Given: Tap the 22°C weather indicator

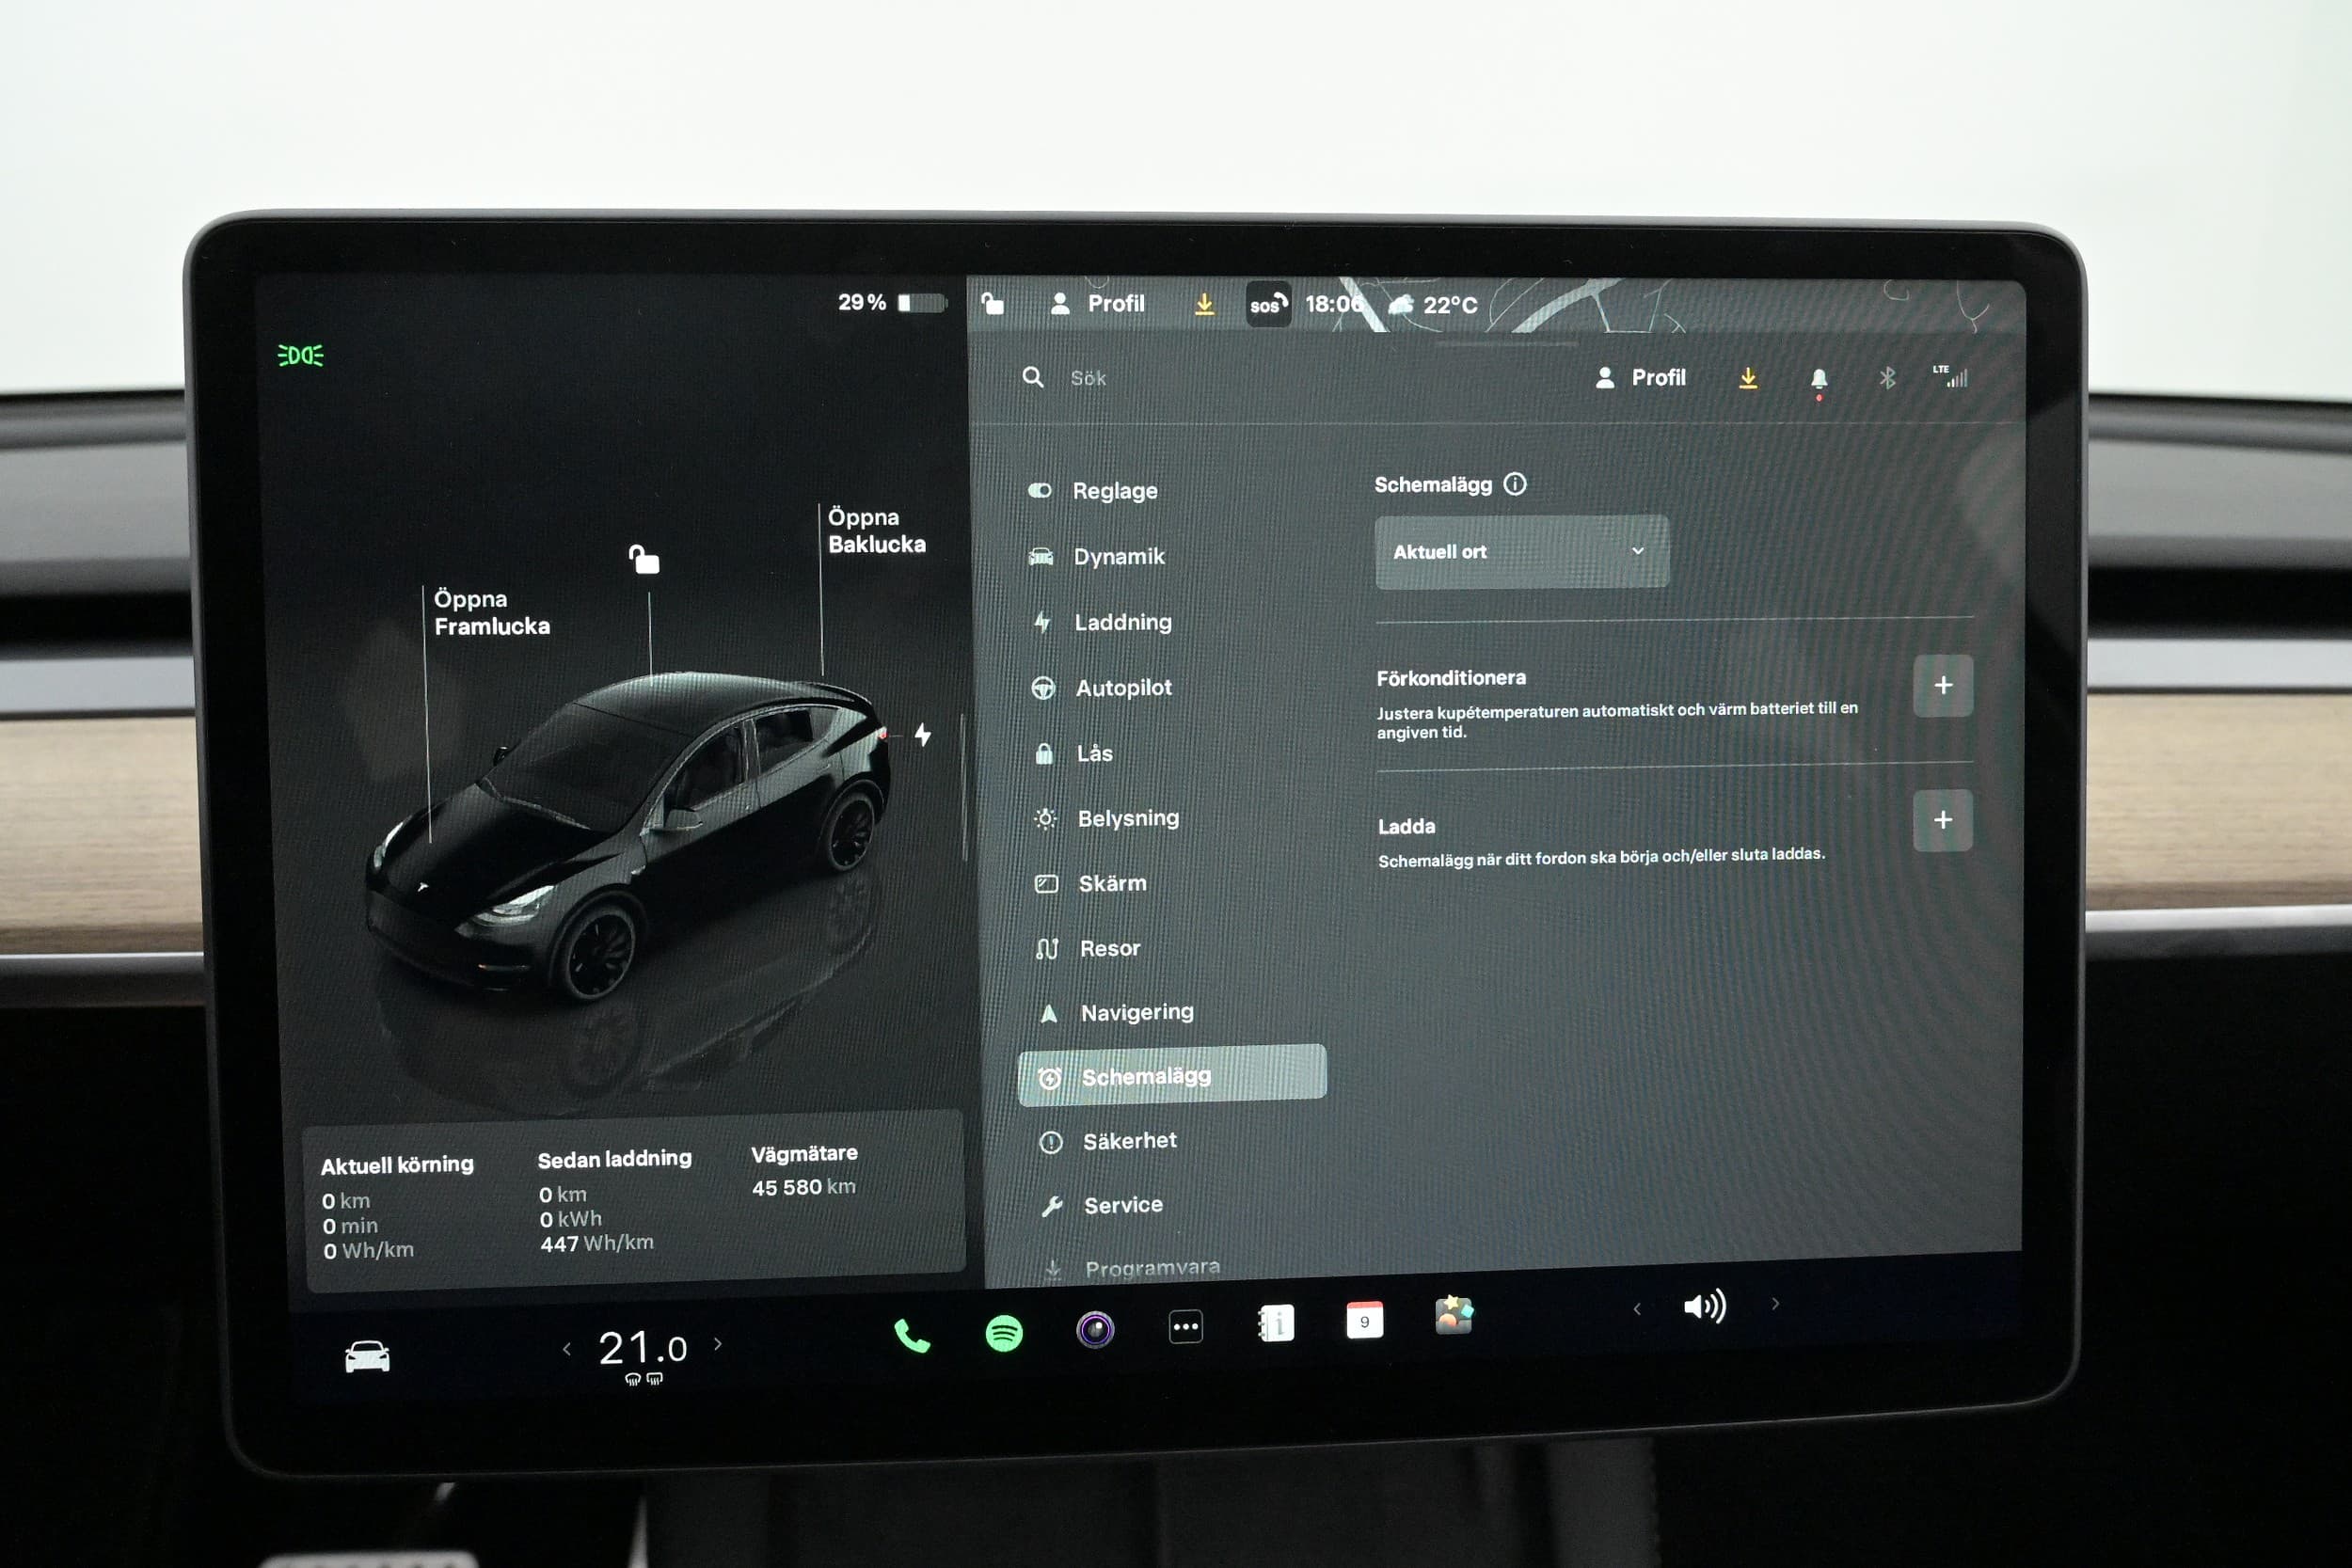Looking at the screenshot, I should click(x=1433, y=305).
